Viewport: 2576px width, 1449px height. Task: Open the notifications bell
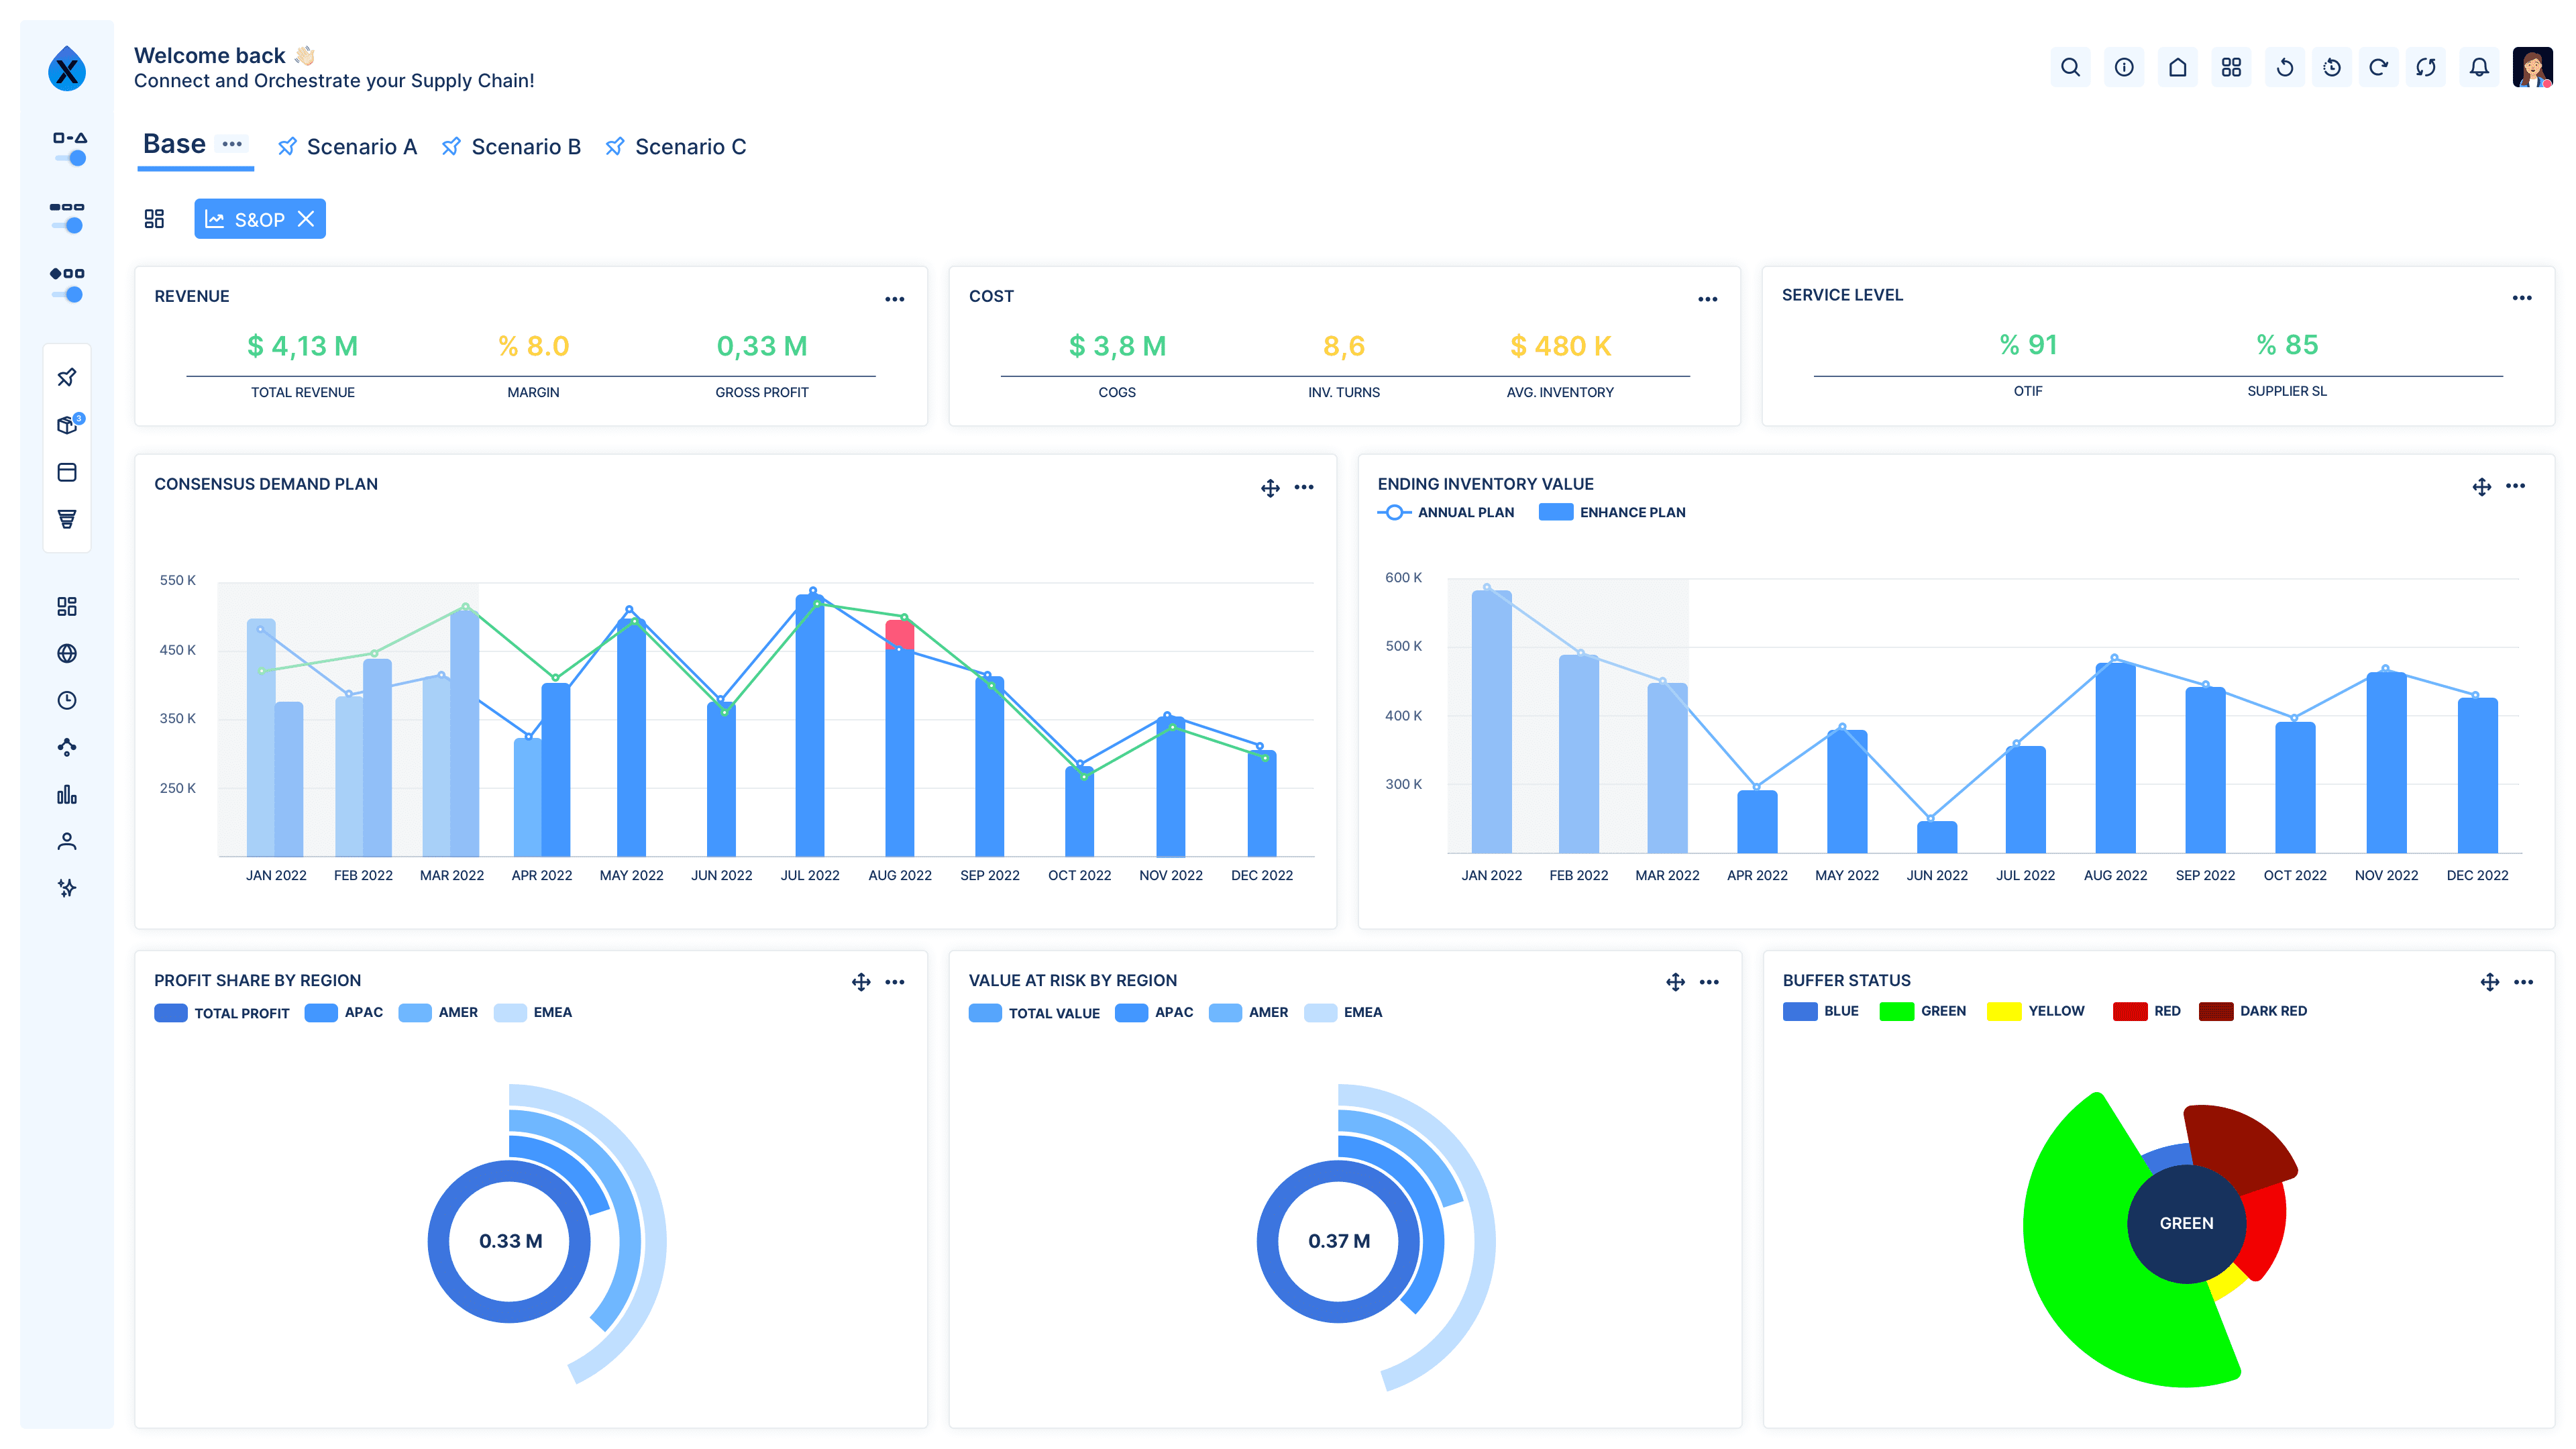click(2479, 67)
